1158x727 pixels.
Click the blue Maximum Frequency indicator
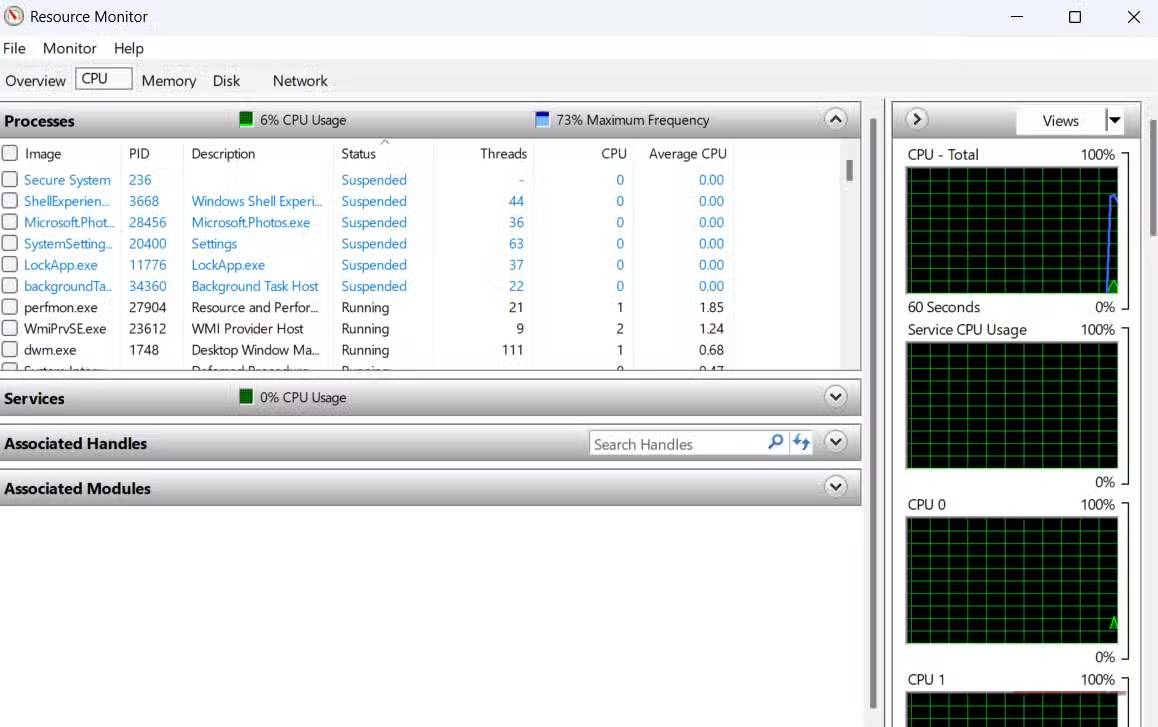[542, 120]
